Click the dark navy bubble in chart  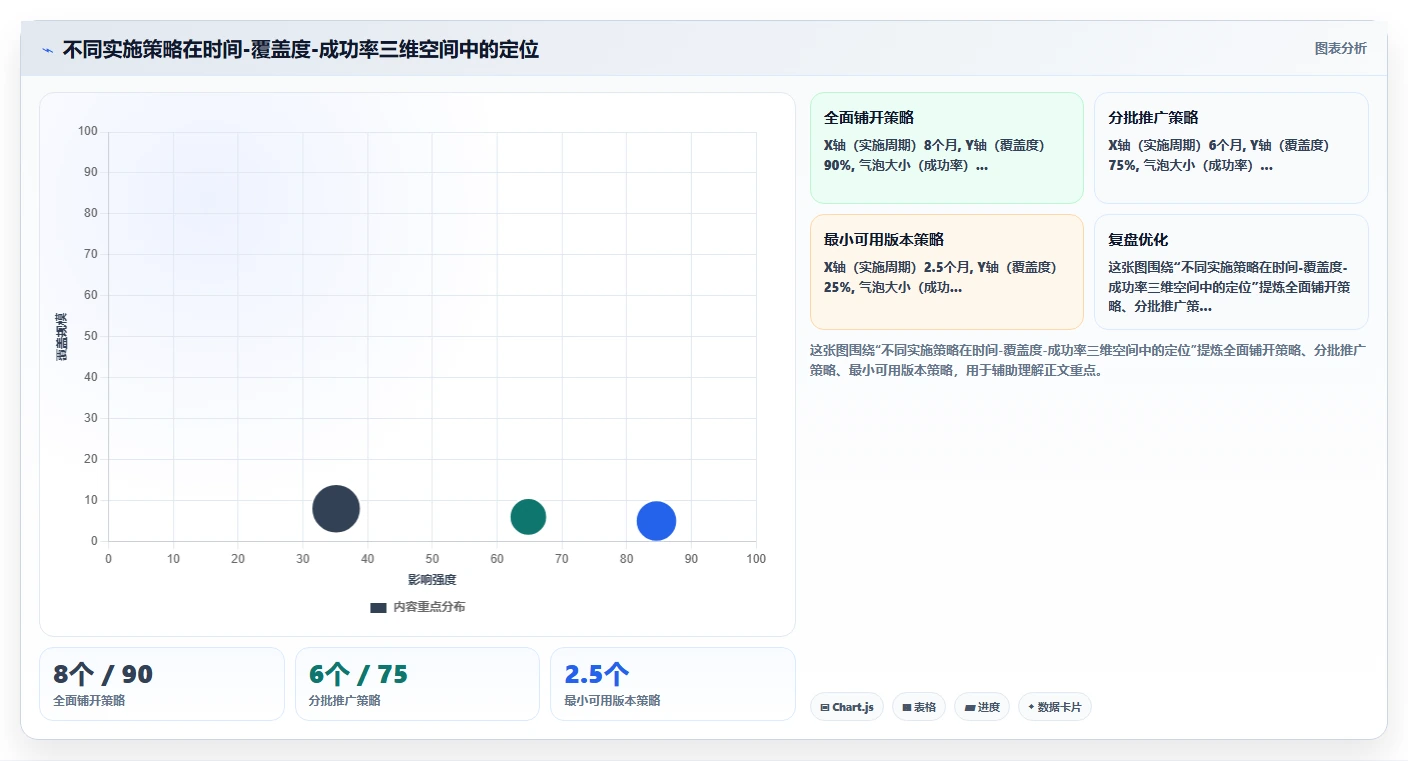pos(336,508)
